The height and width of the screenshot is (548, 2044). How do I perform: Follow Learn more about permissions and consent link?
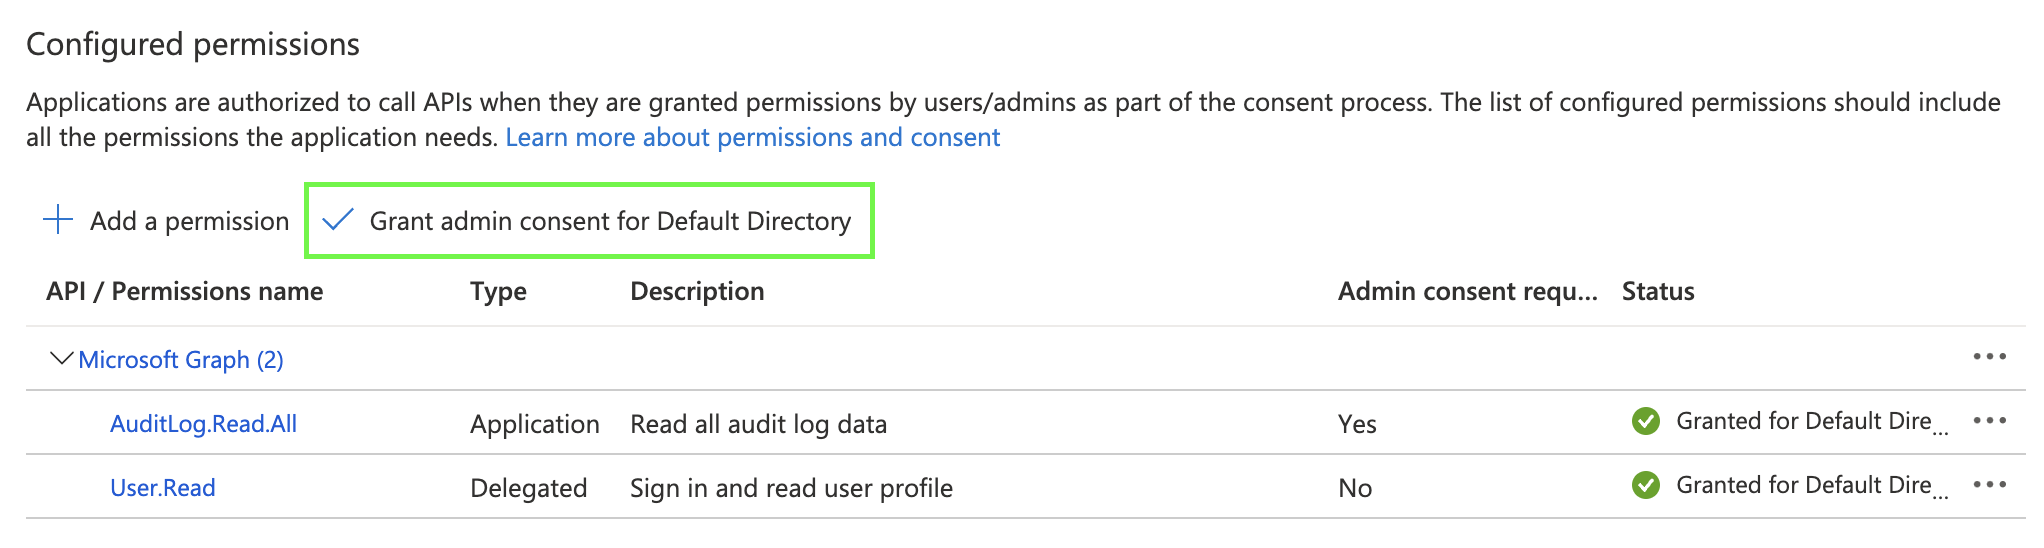click(x=752, y=137)
